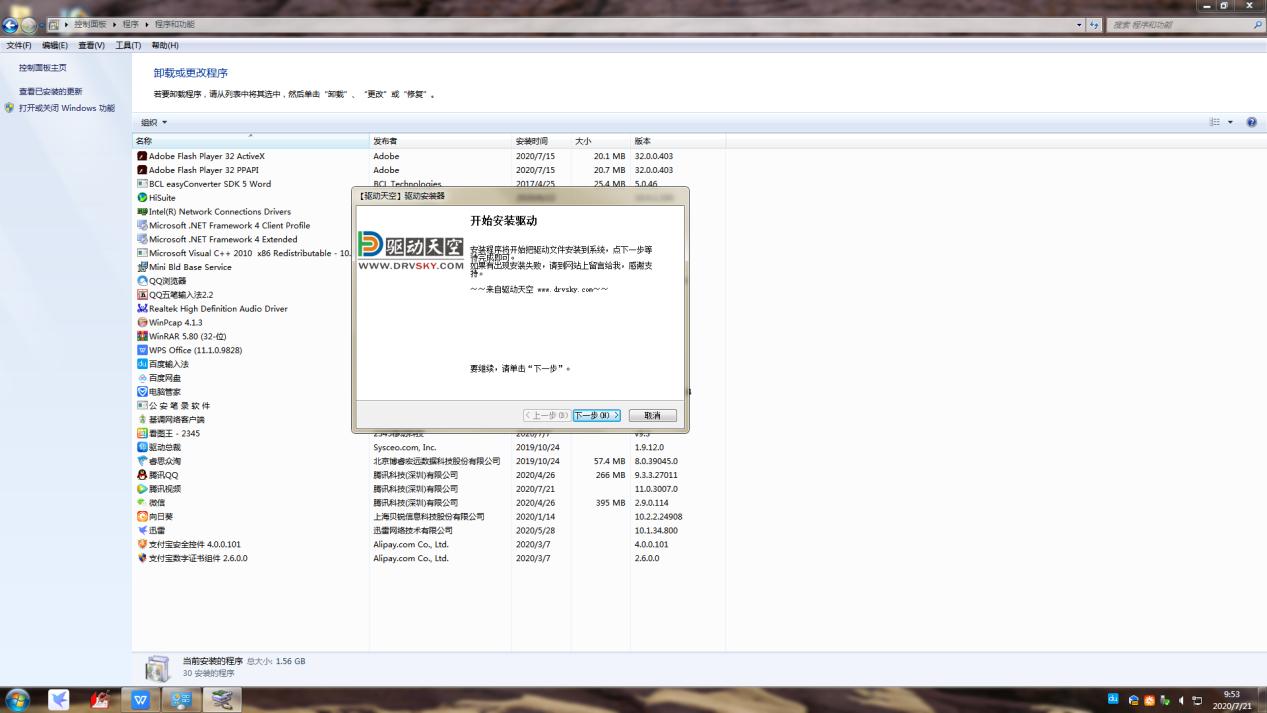
Task: Sort by 名称 column header
Action: [251, 141]
